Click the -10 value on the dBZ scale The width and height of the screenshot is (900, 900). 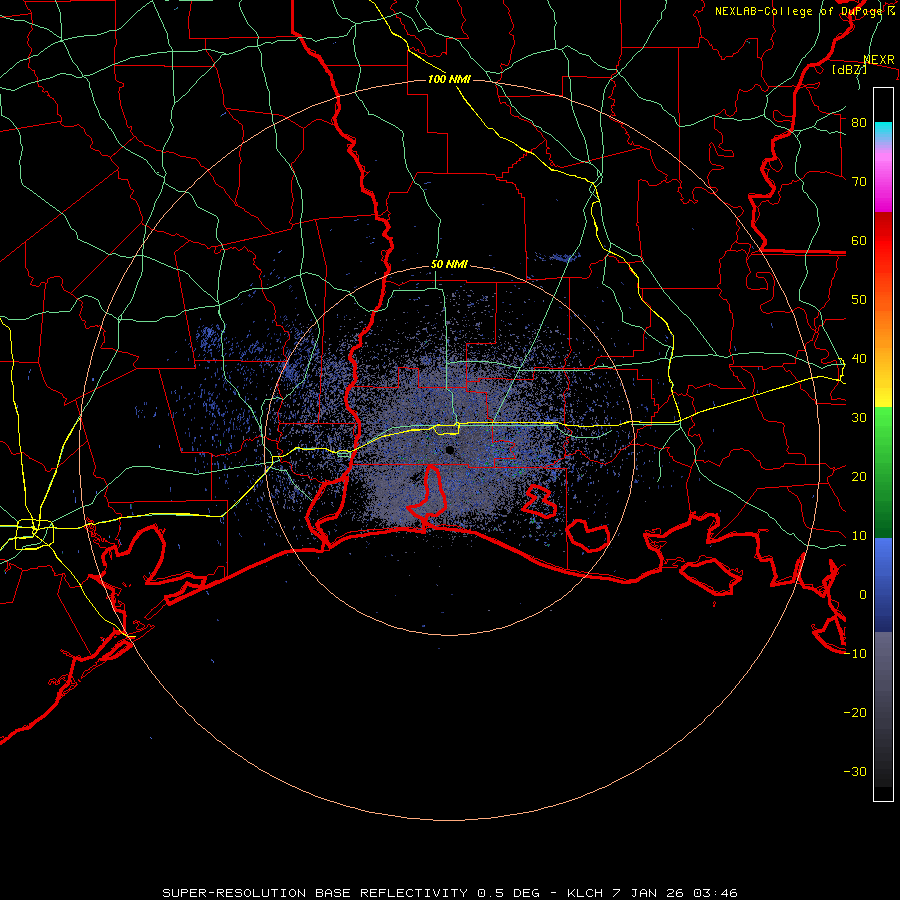tap(855, 654)
